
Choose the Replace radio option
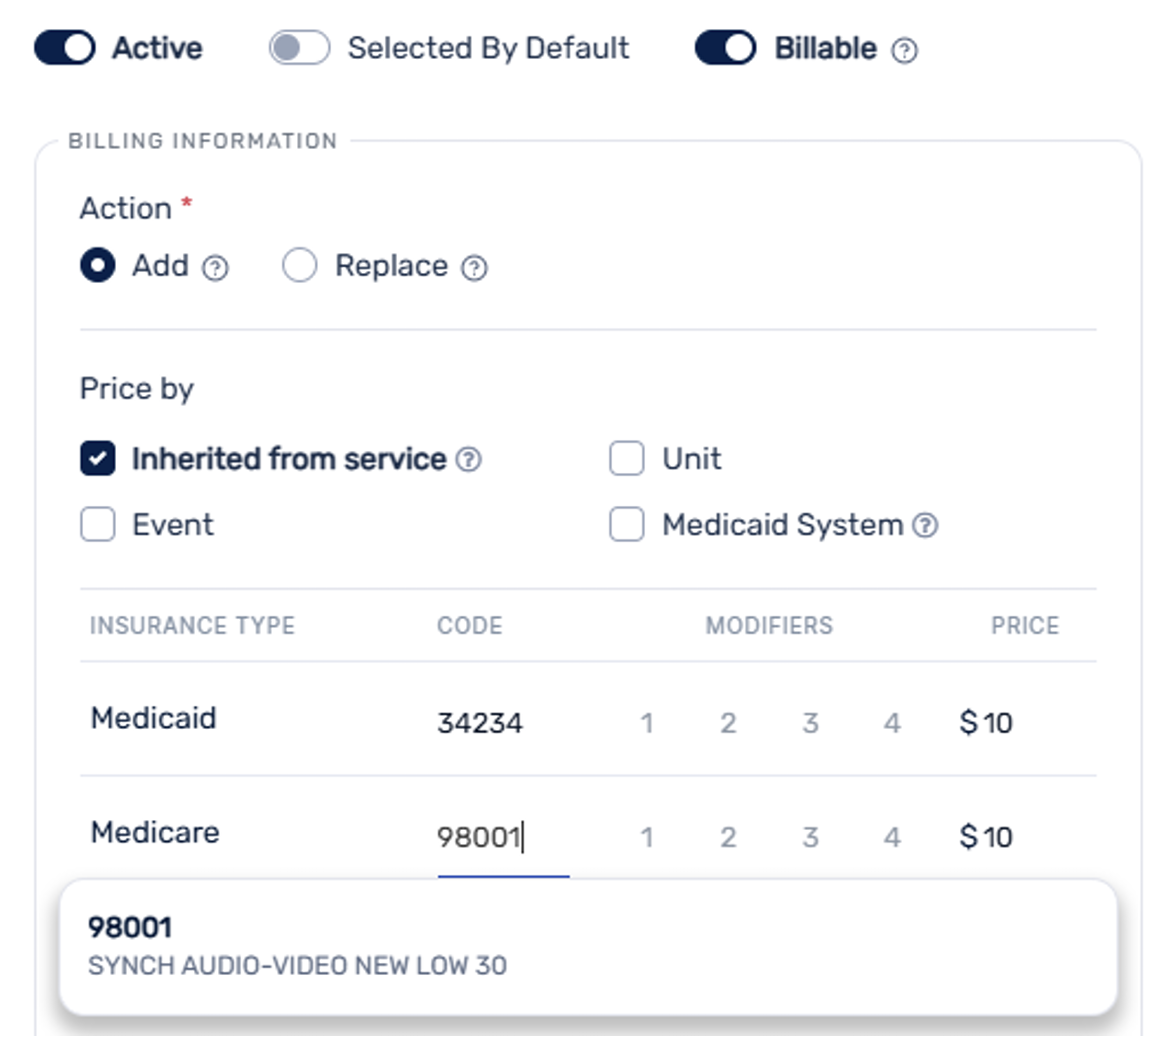(x=300, y=265)
